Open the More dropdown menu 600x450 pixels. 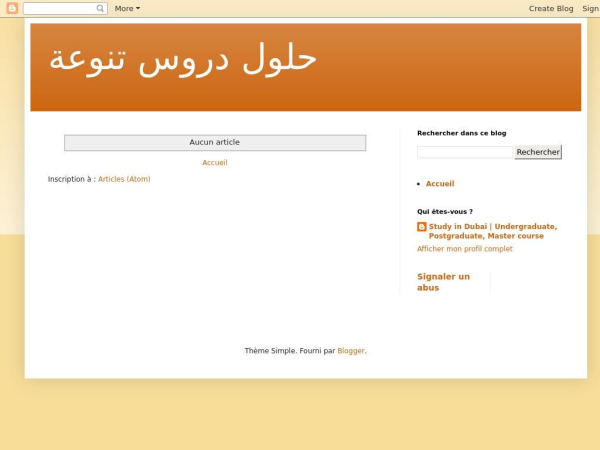127,8
